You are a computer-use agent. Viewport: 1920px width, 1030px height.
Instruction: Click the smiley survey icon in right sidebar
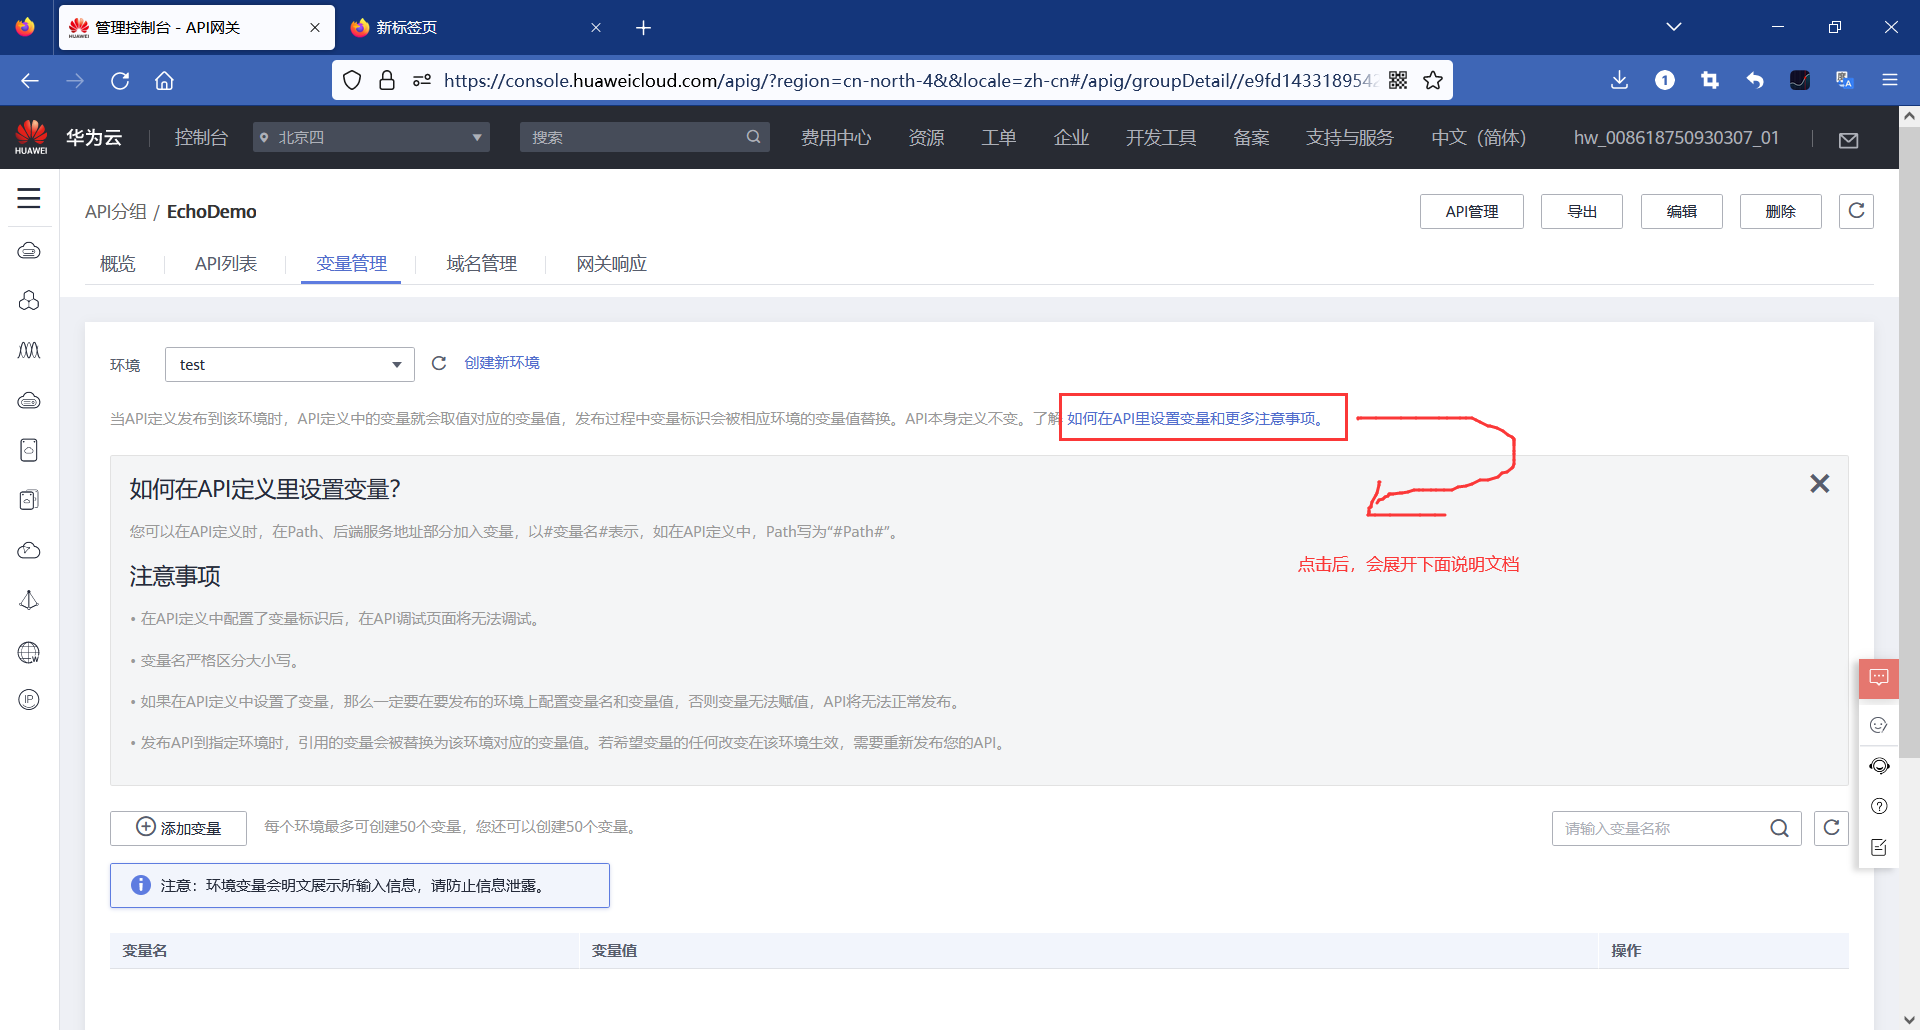click(x=1879, y=725)
